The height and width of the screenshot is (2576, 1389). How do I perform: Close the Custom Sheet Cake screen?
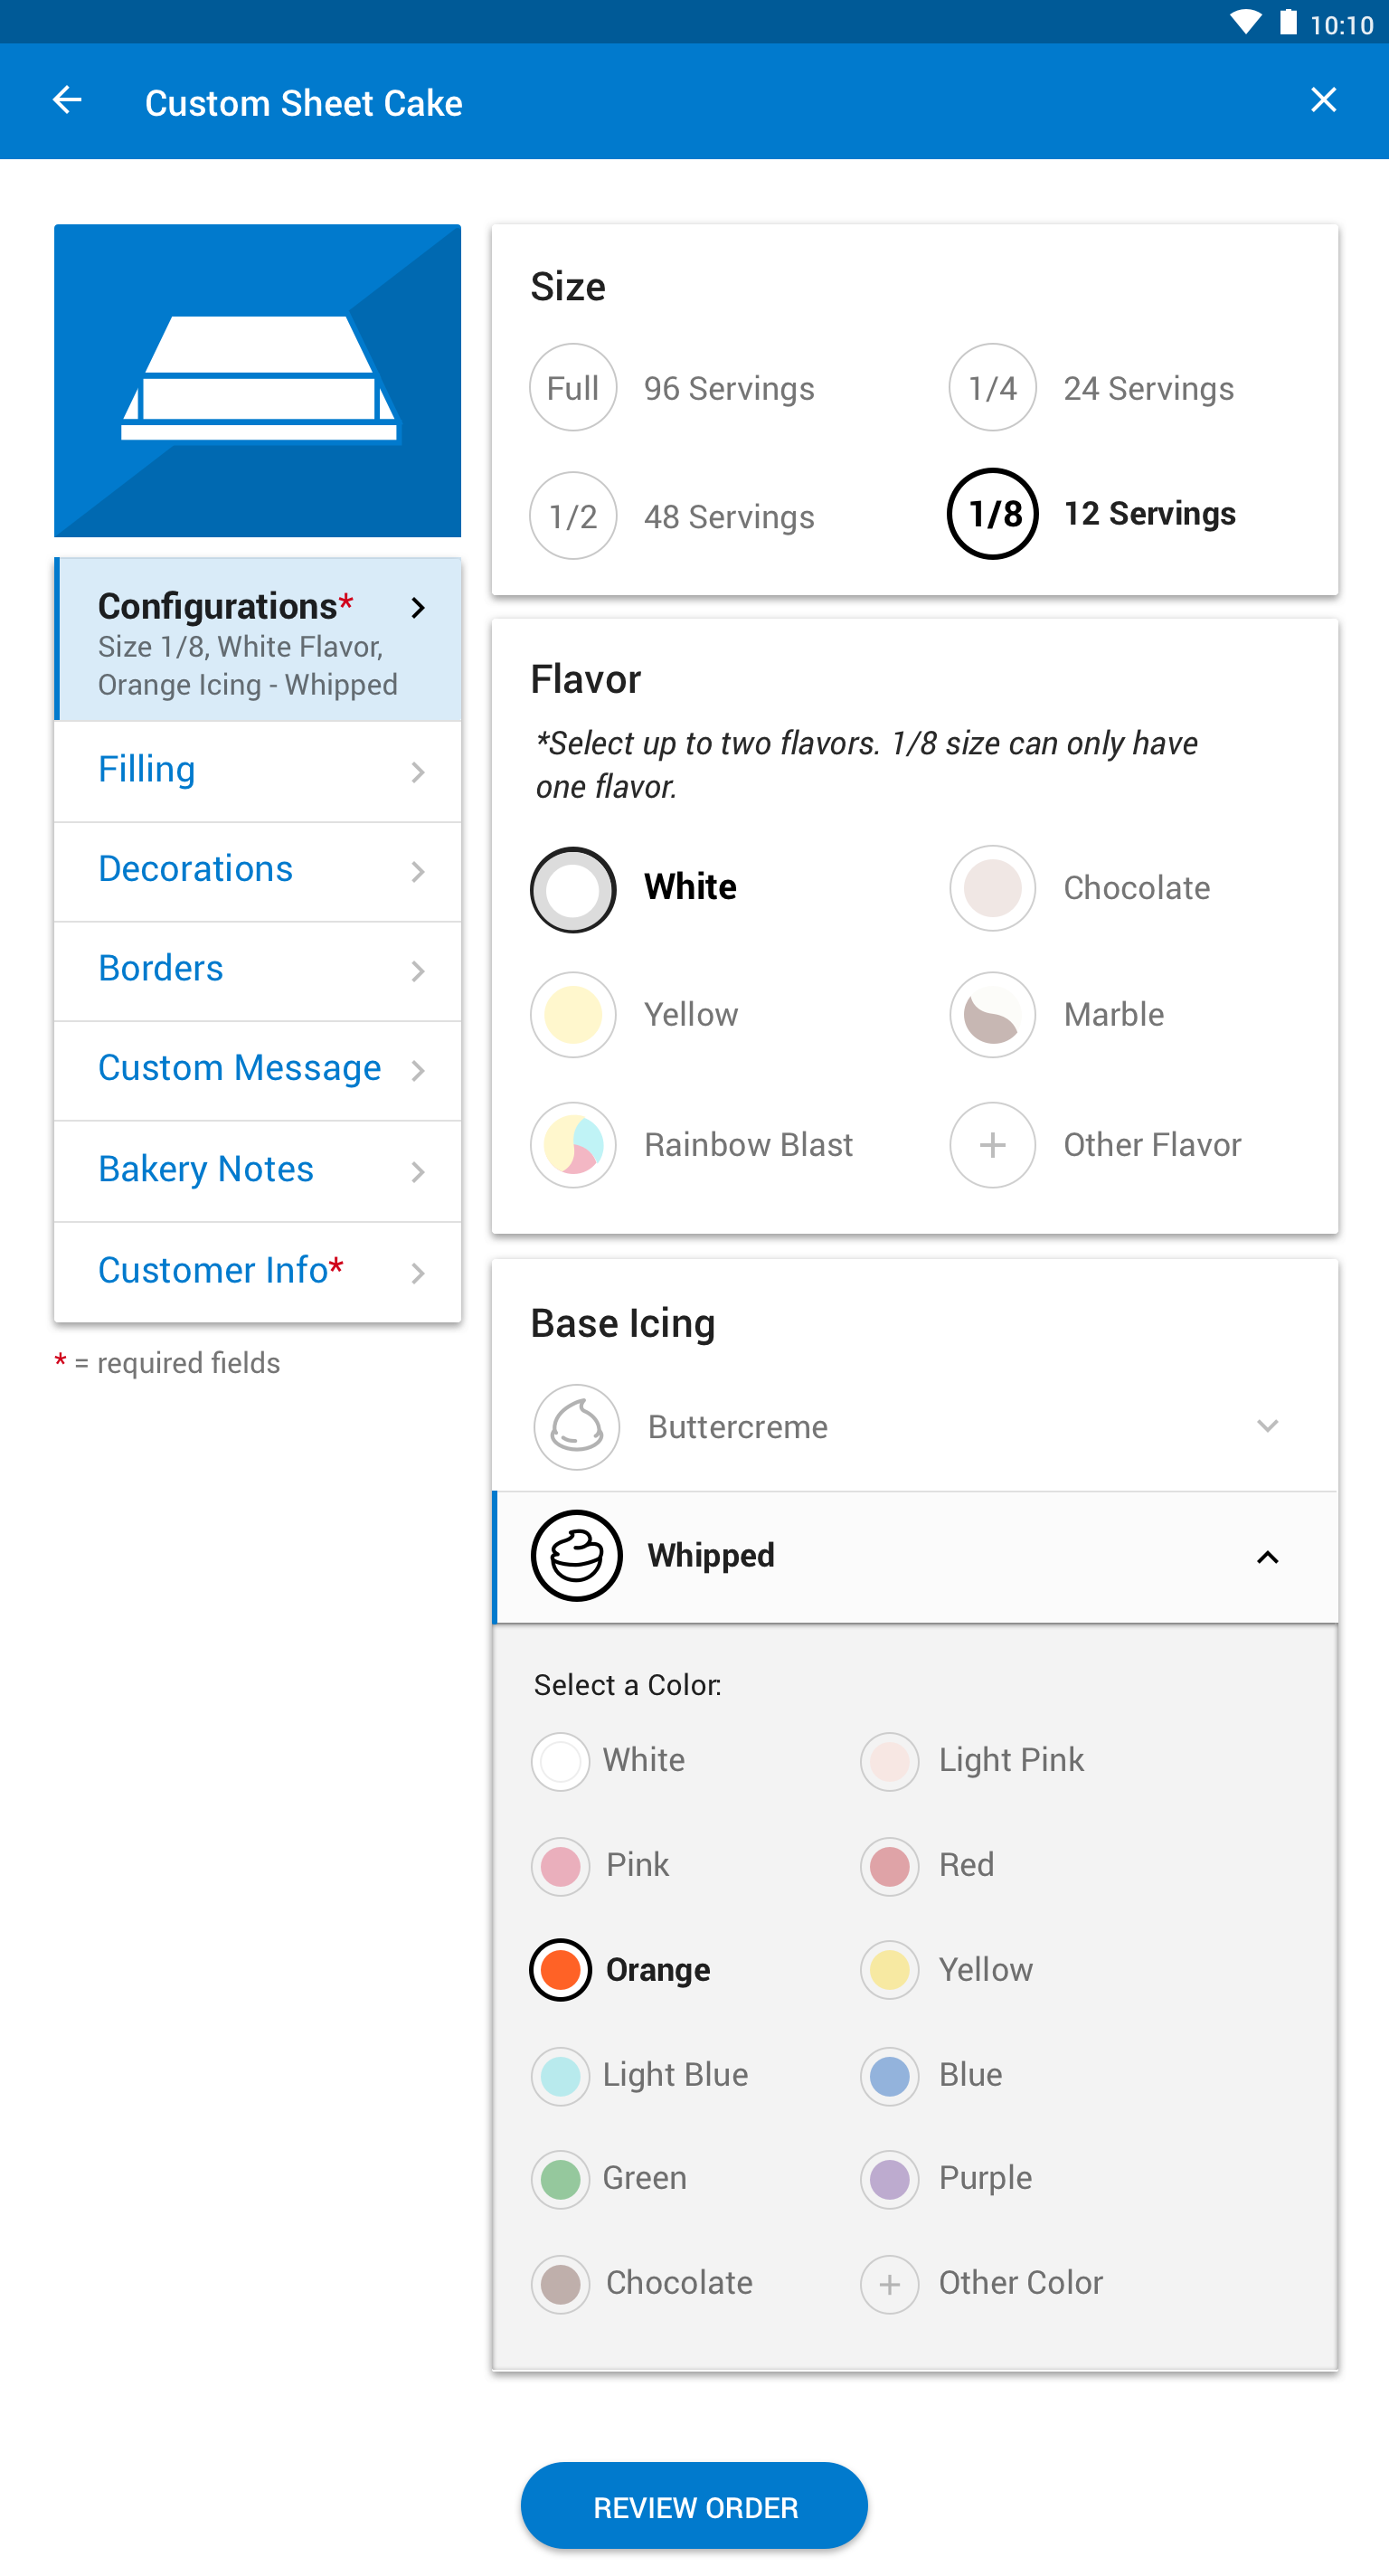click(x=1323, y=100)
